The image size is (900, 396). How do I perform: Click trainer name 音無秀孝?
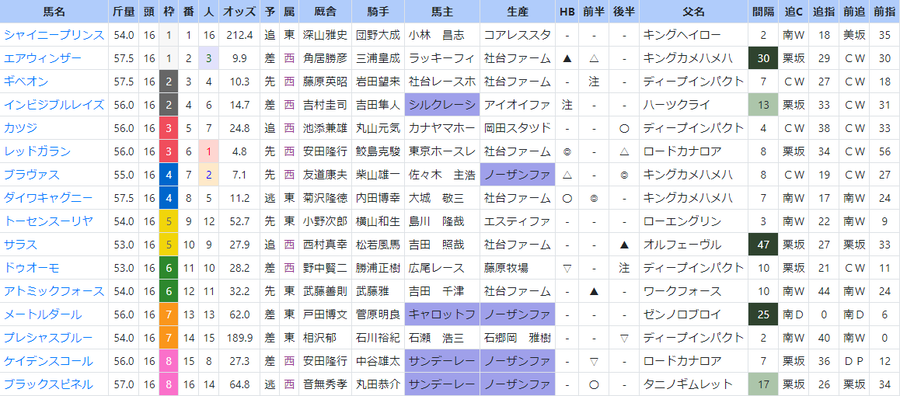(325, 384)
